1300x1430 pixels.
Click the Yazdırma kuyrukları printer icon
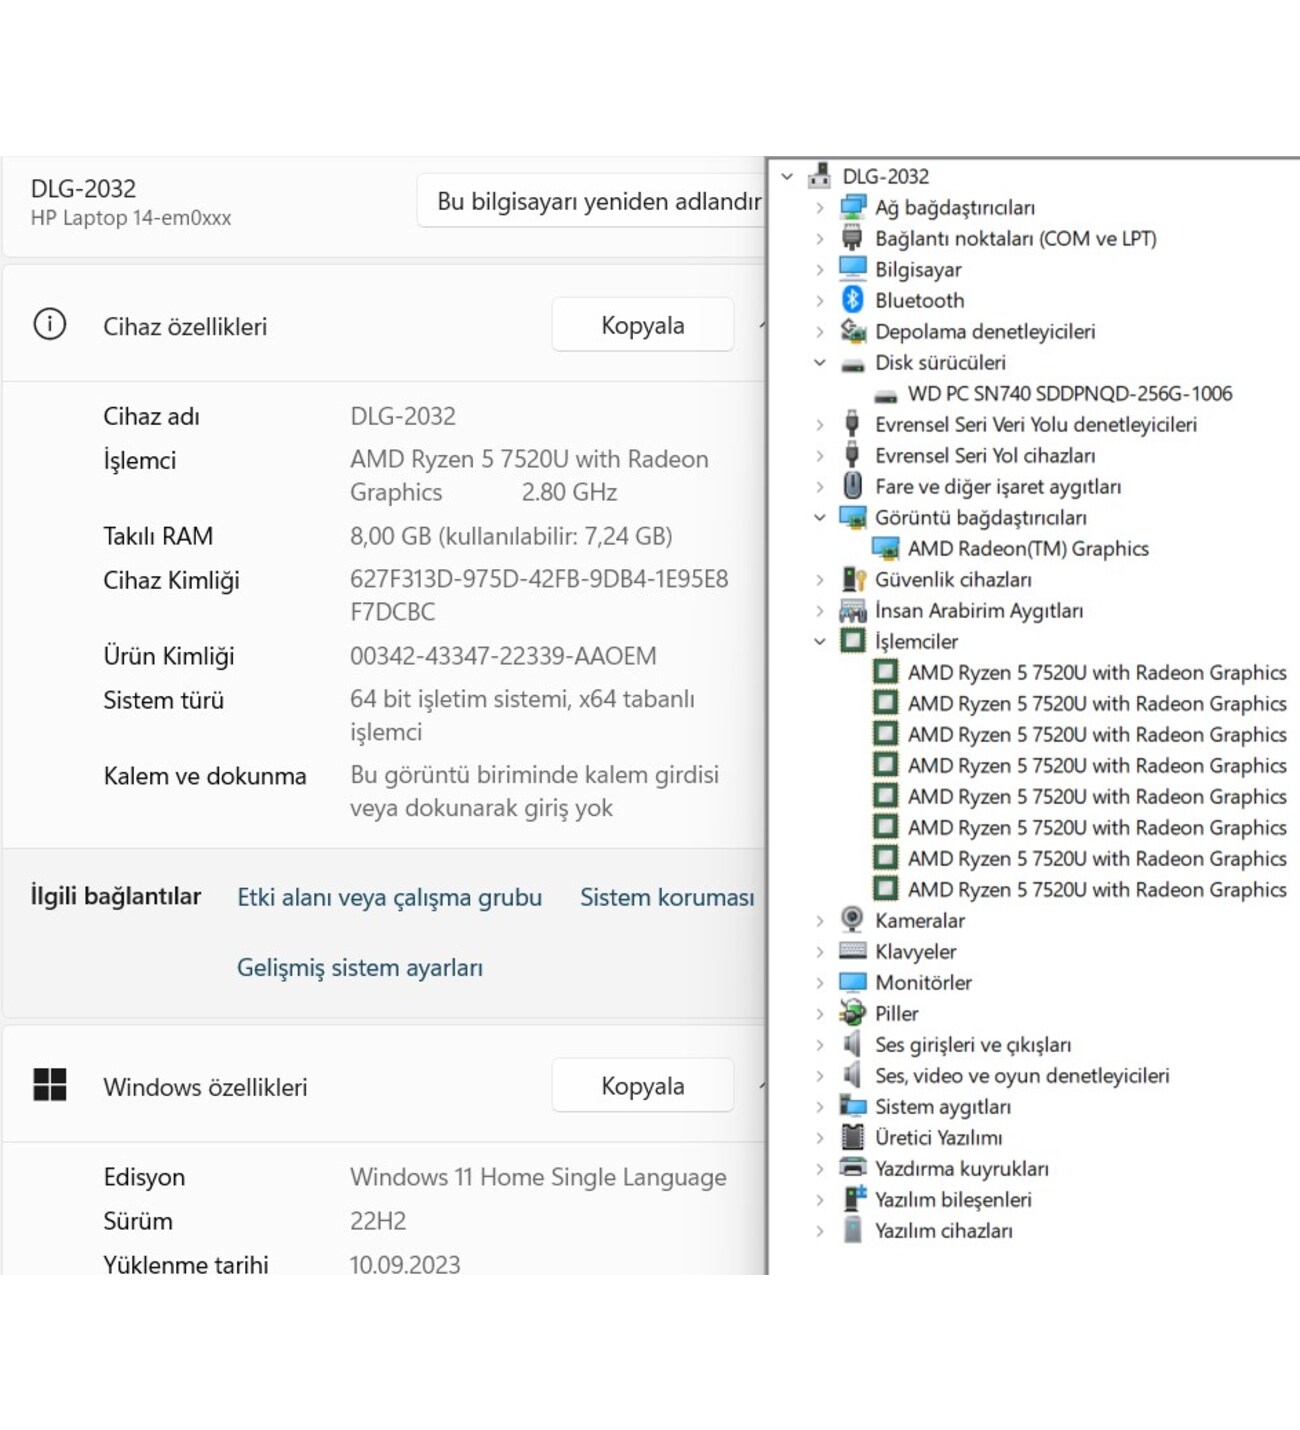click(x=852, y=1168)
